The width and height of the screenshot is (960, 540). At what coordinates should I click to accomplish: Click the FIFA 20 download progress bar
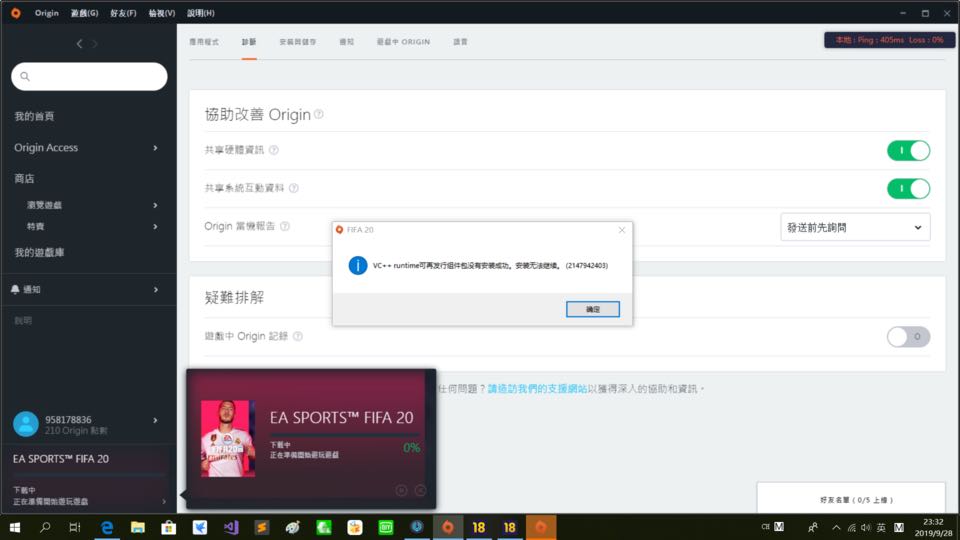(345, 435)
